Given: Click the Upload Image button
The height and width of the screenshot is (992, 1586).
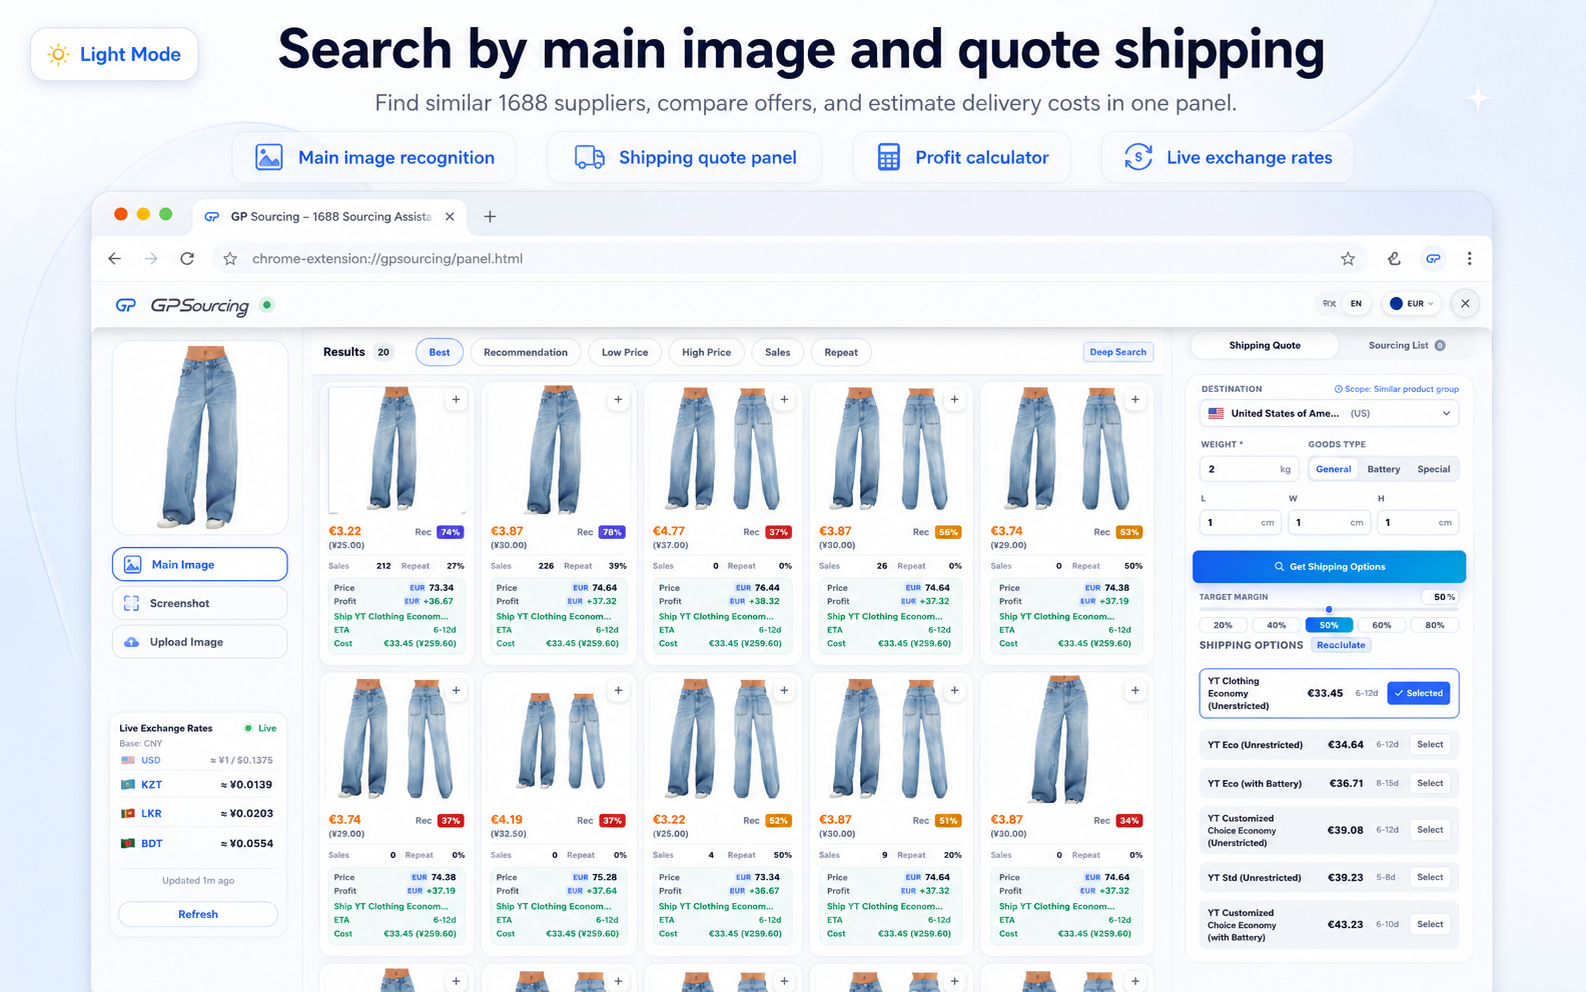Looking at the screenshot, I should [200, 642].
